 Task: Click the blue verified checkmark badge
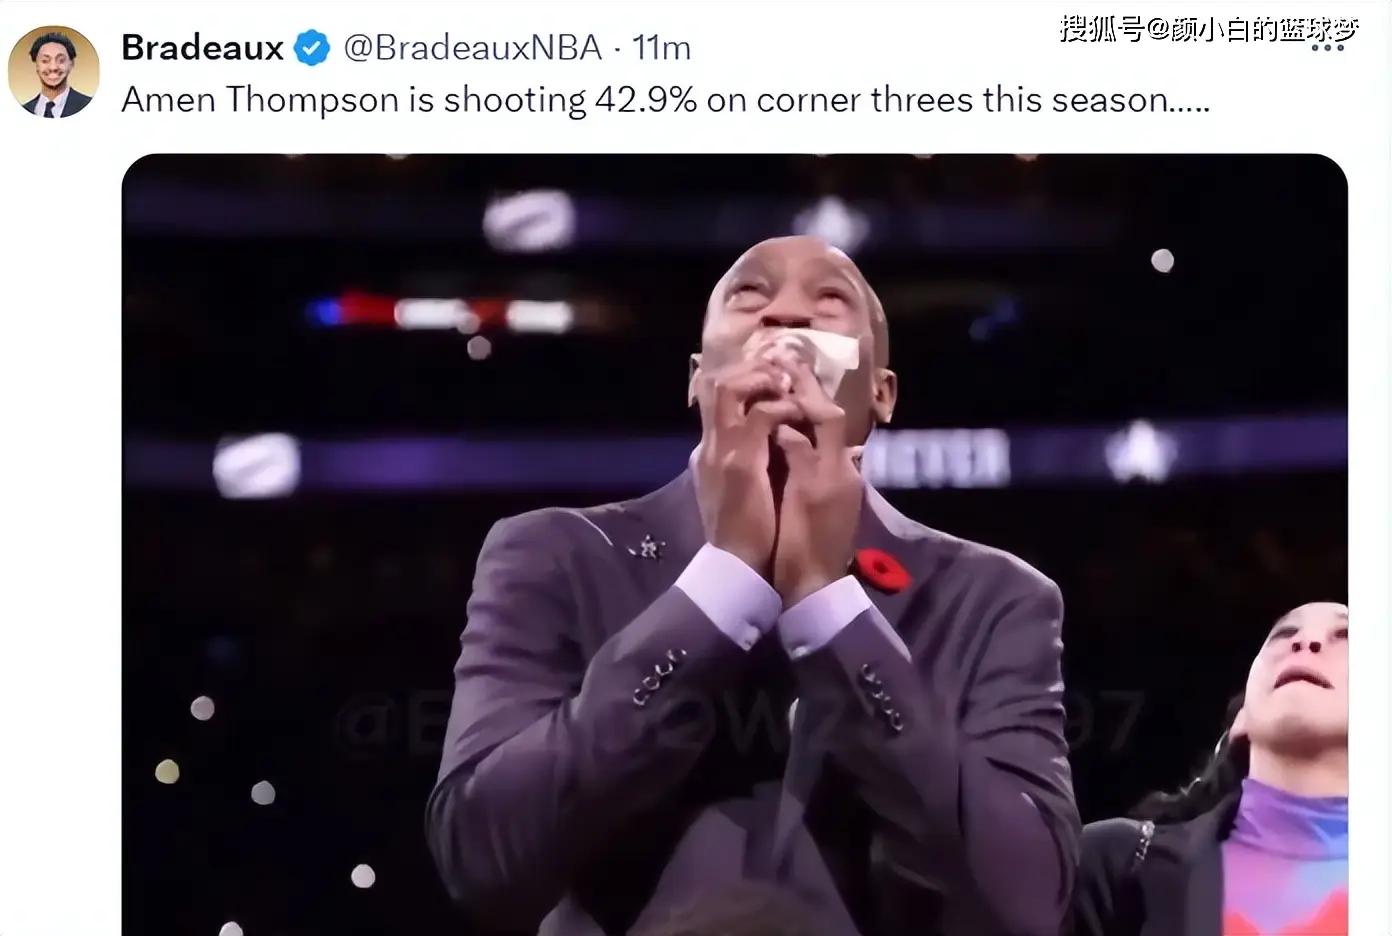pyautogui.click(x=312, y=47)
